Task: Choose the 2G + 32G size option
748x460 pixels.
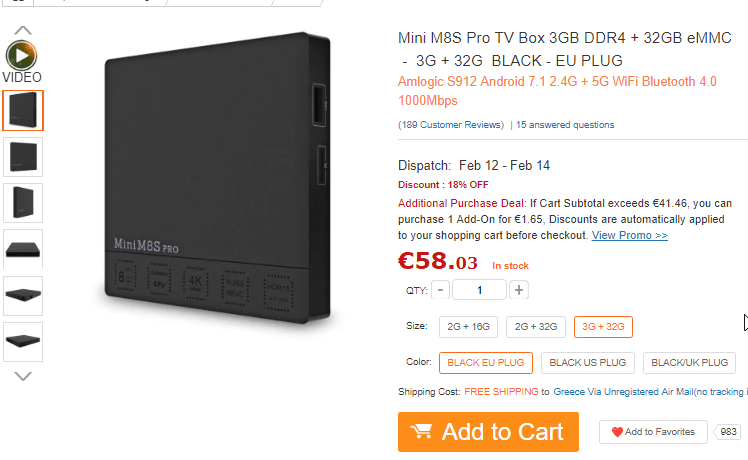Action: coord(536,327)
